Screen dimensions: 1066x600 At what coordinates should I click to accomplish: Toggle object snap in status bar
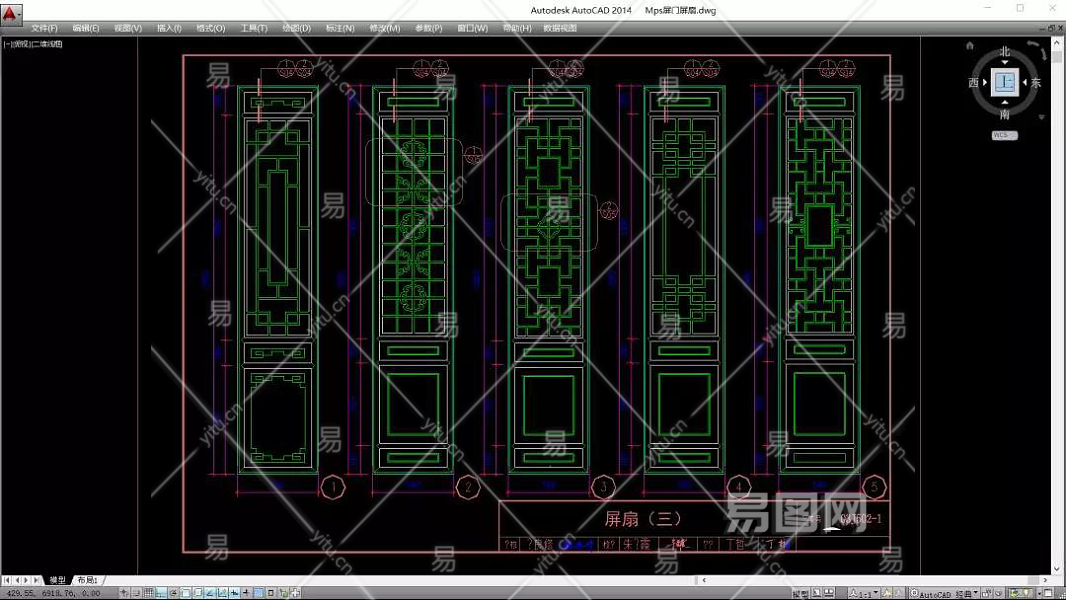point(186,593)
